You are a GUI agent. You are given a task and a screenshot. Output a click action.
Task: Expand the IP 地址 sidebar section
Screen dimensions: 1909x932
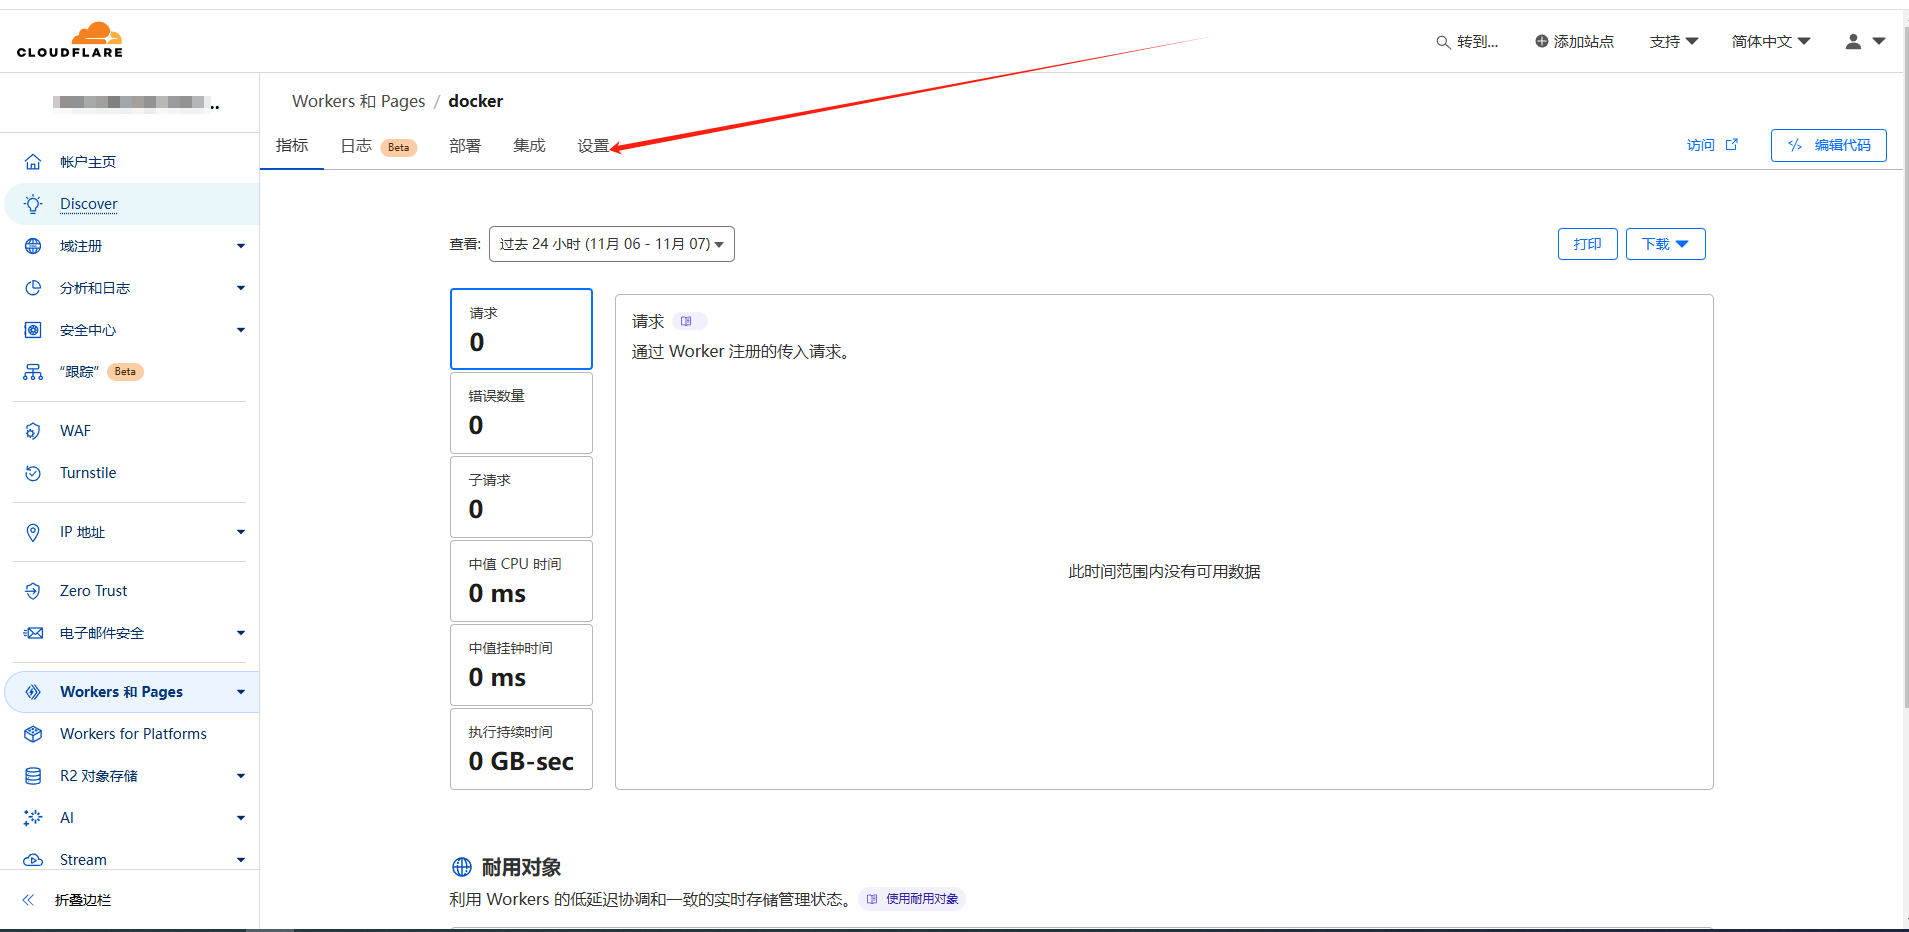pos(241,532)
